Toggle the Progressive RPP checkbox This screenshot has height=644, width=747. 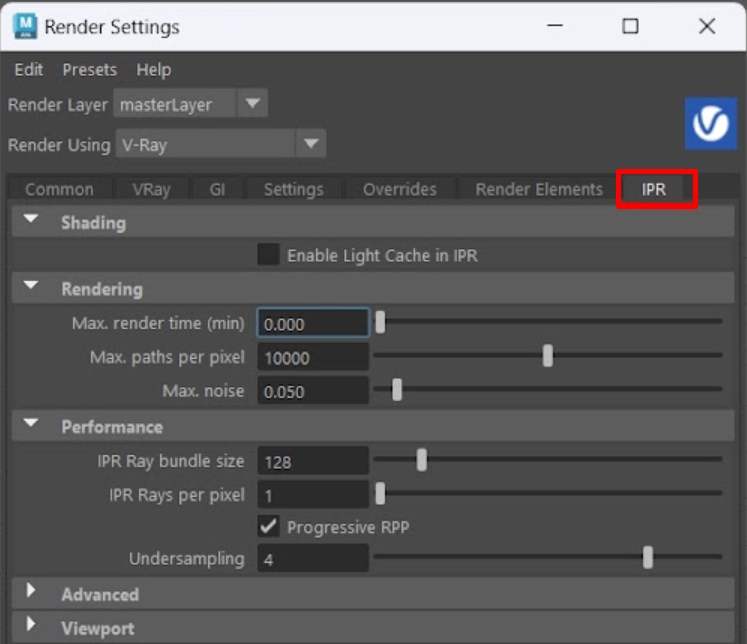tap(268, 526)
